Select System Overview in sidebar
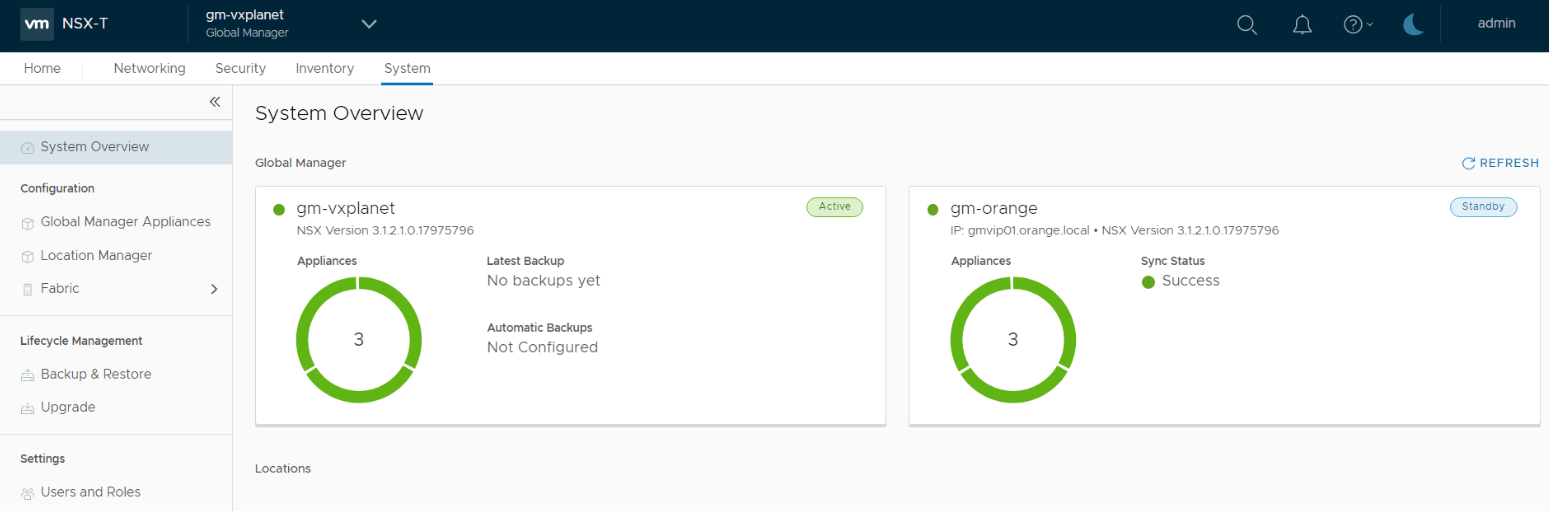Screen dimensions: 1549x511 (116, 147)
